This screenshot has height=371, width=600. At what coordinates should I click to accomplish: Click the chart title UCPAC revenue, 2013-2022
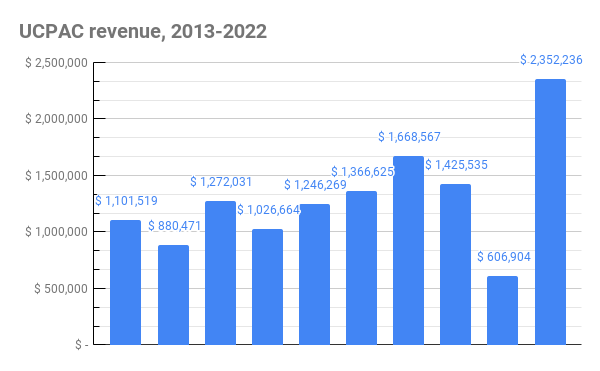(x=143, y=32)
